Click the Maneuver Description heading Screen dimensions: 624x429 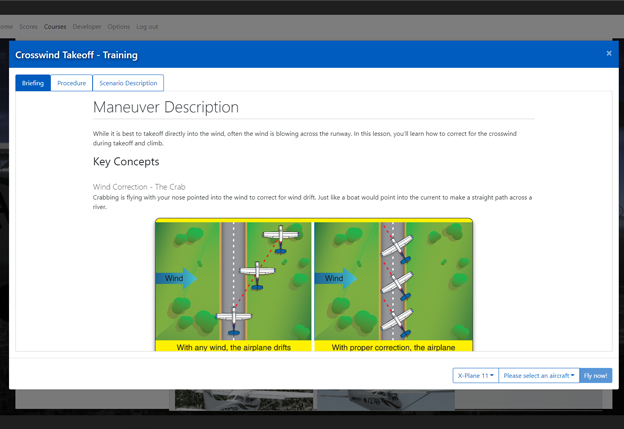click(166, 107)
